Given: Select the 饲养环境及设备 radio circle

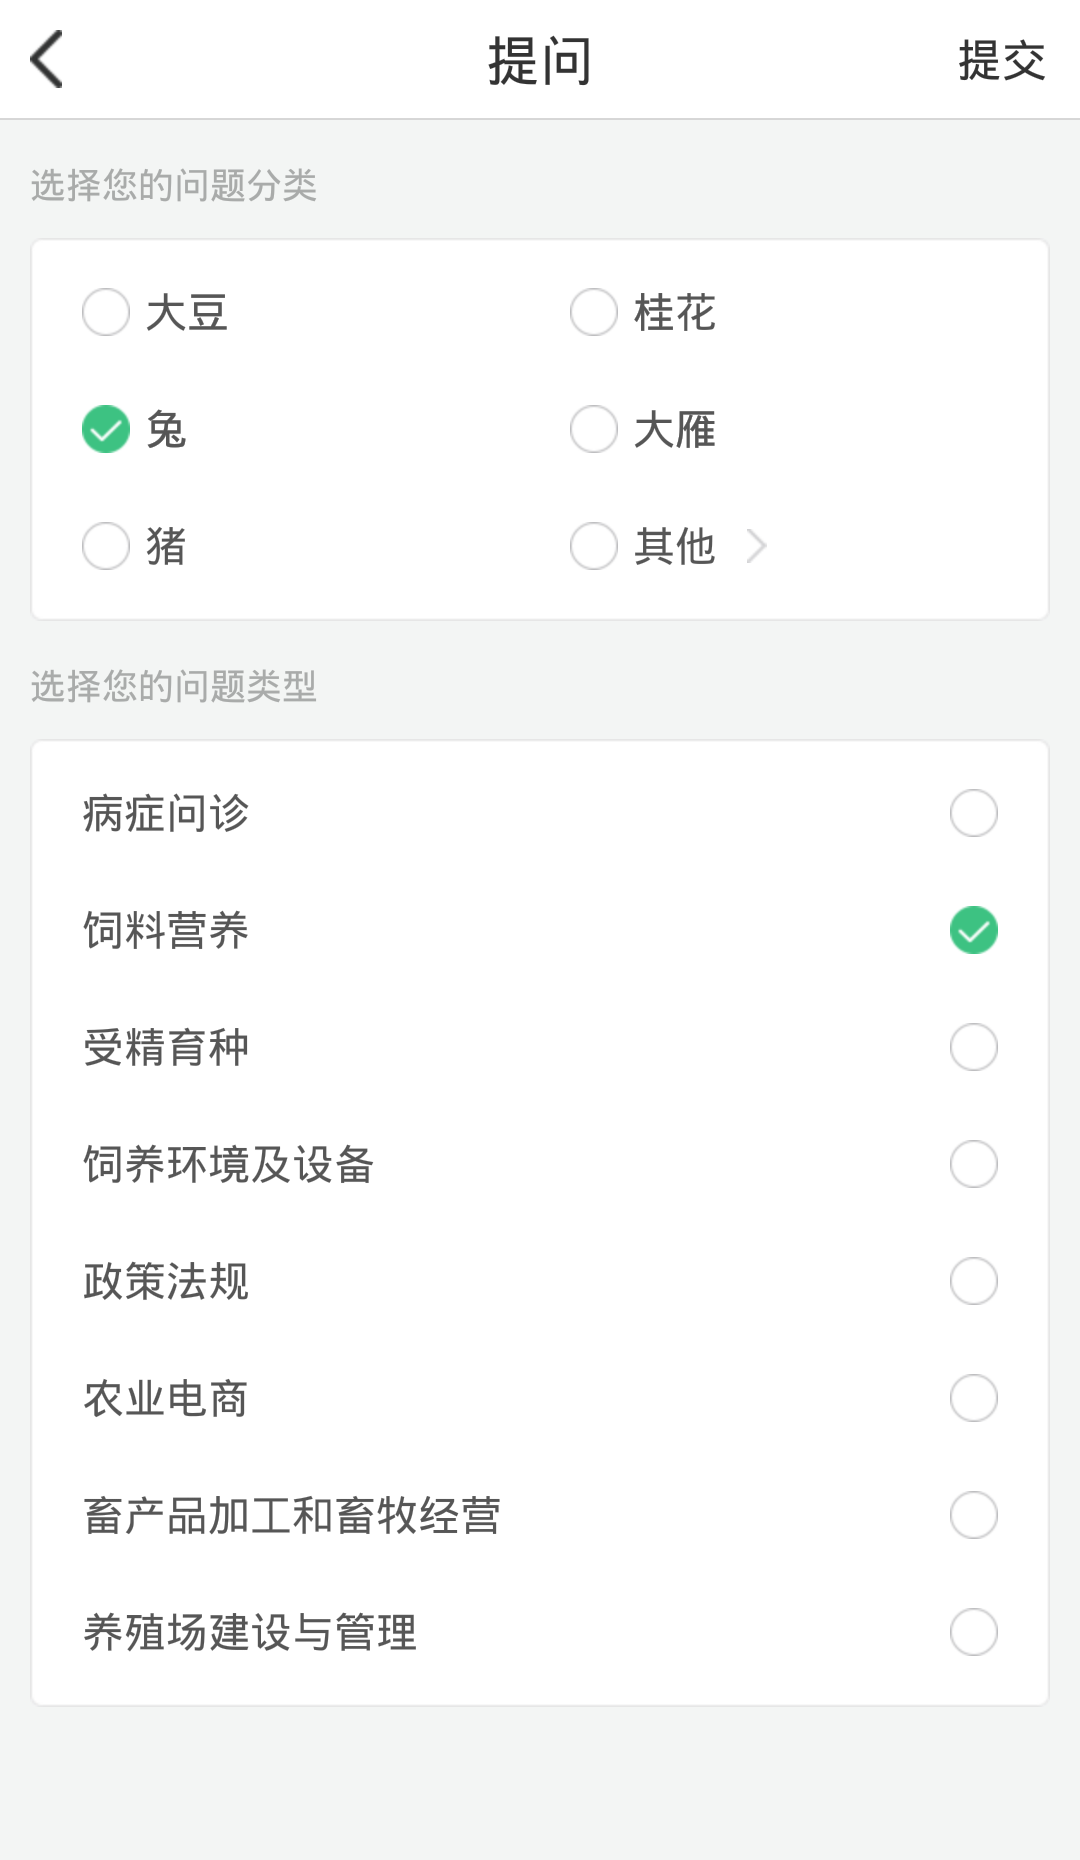Looking at the screenshot, I should coord(973,1164).
